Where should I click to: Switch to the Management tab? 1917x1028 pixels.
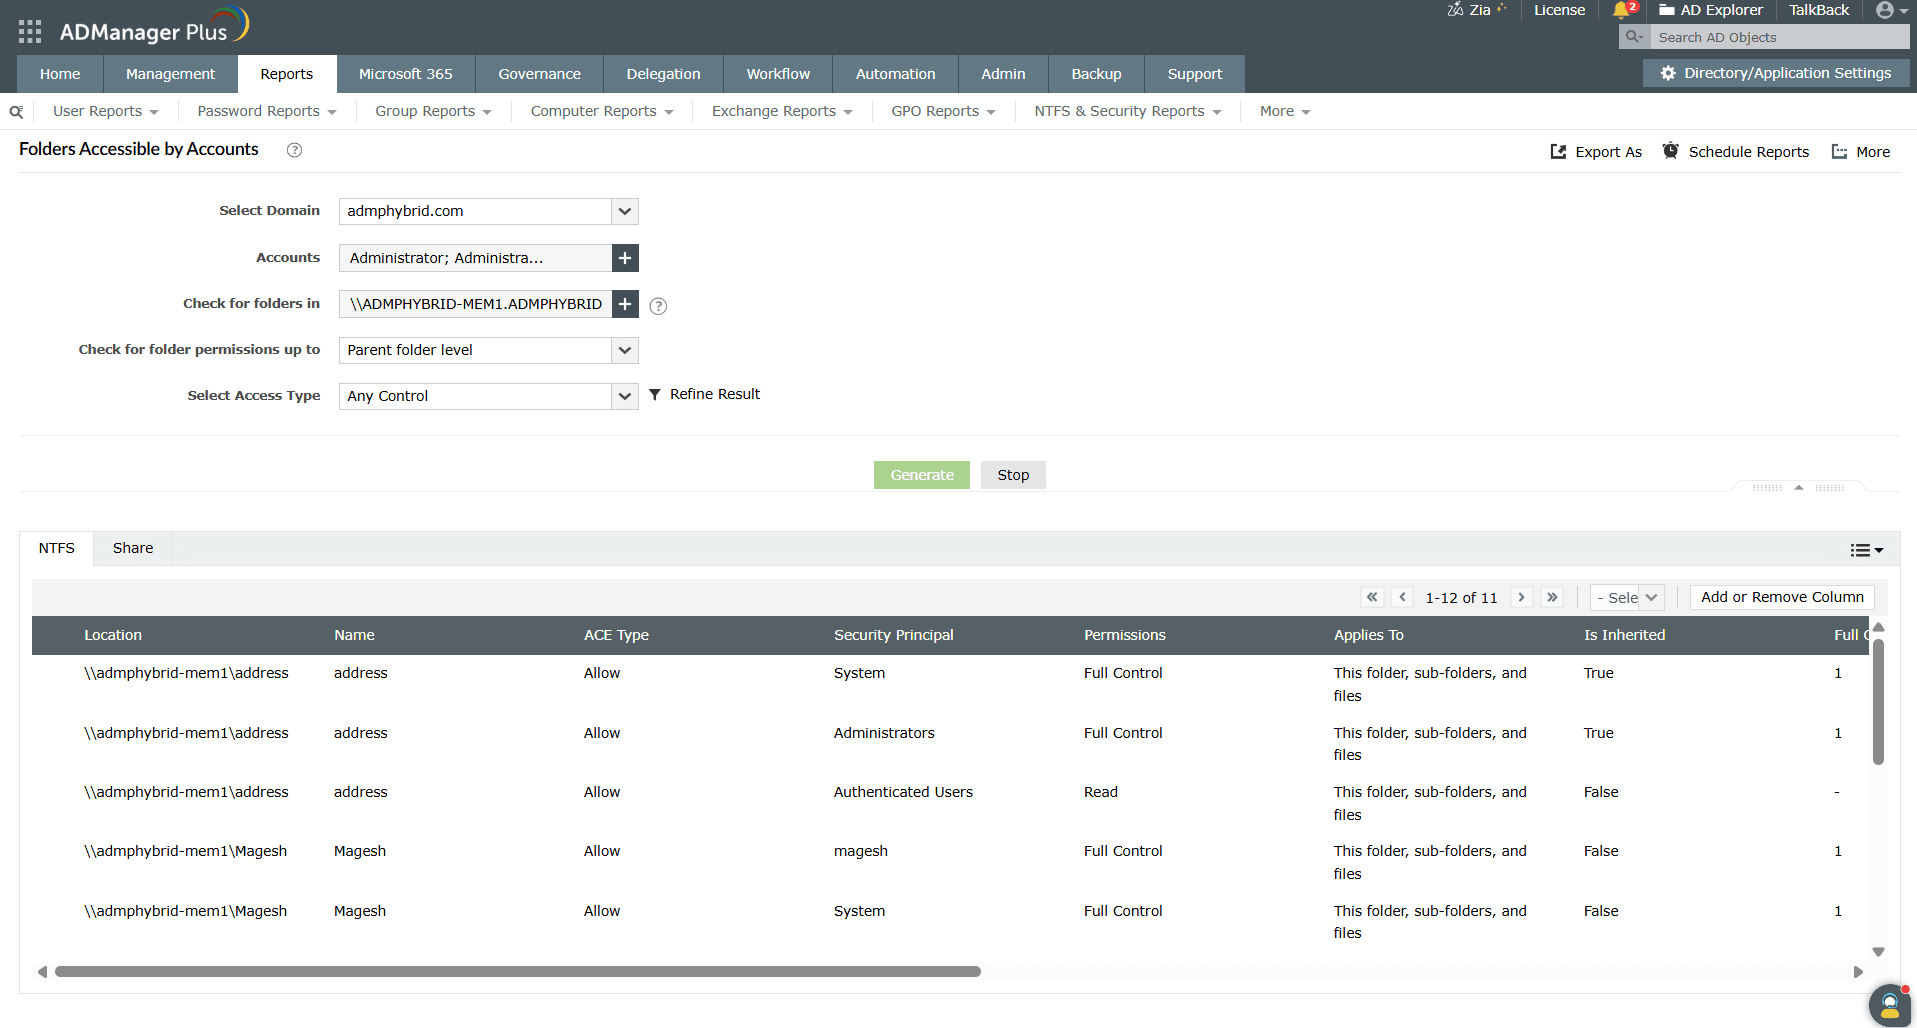pyautogui.click(x=170, y=74)
